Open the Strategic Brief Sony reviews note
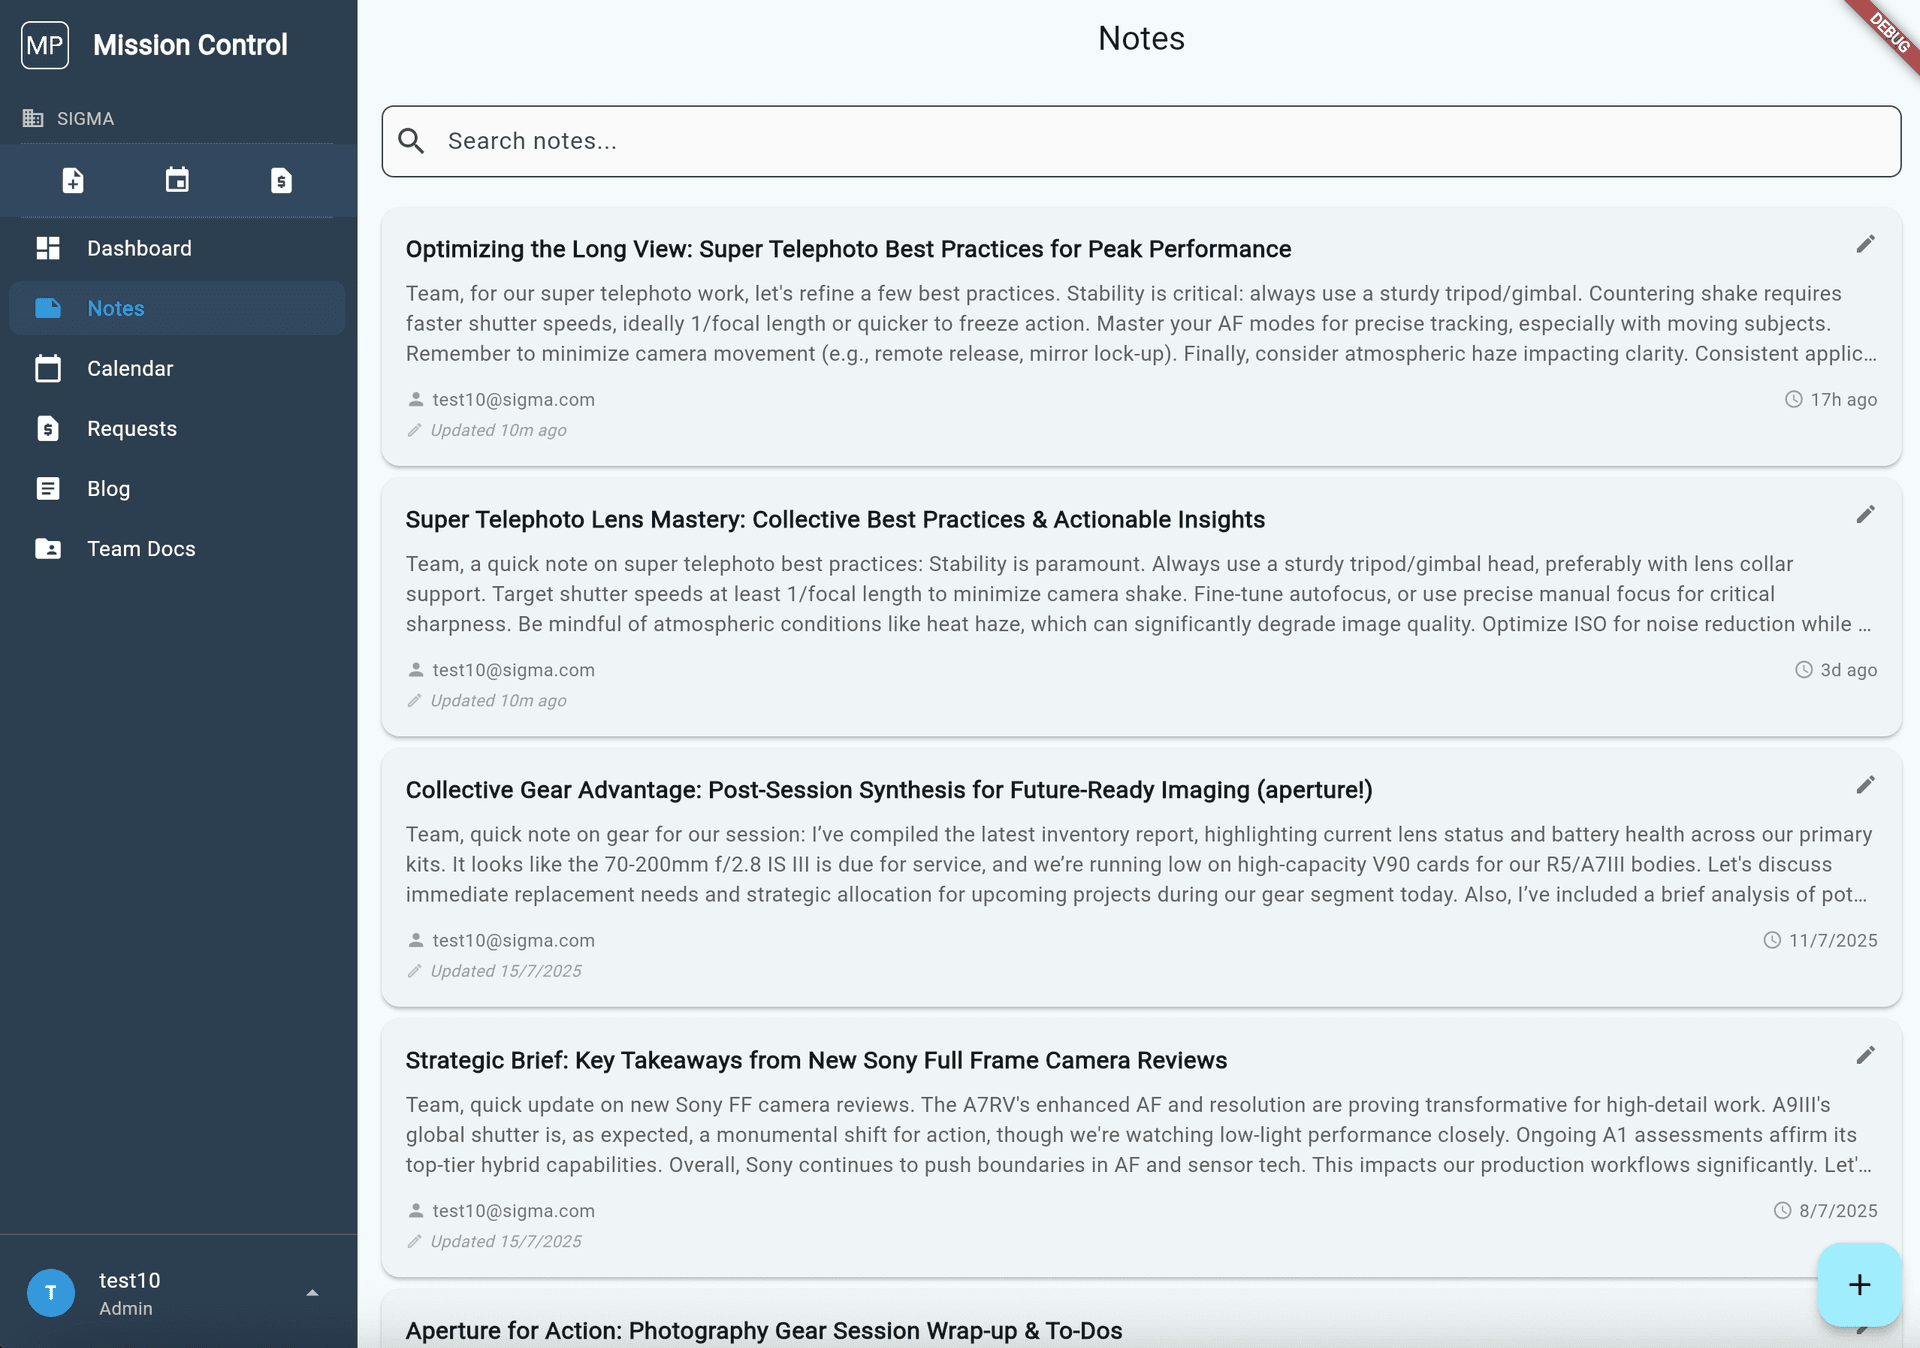 816,1060
